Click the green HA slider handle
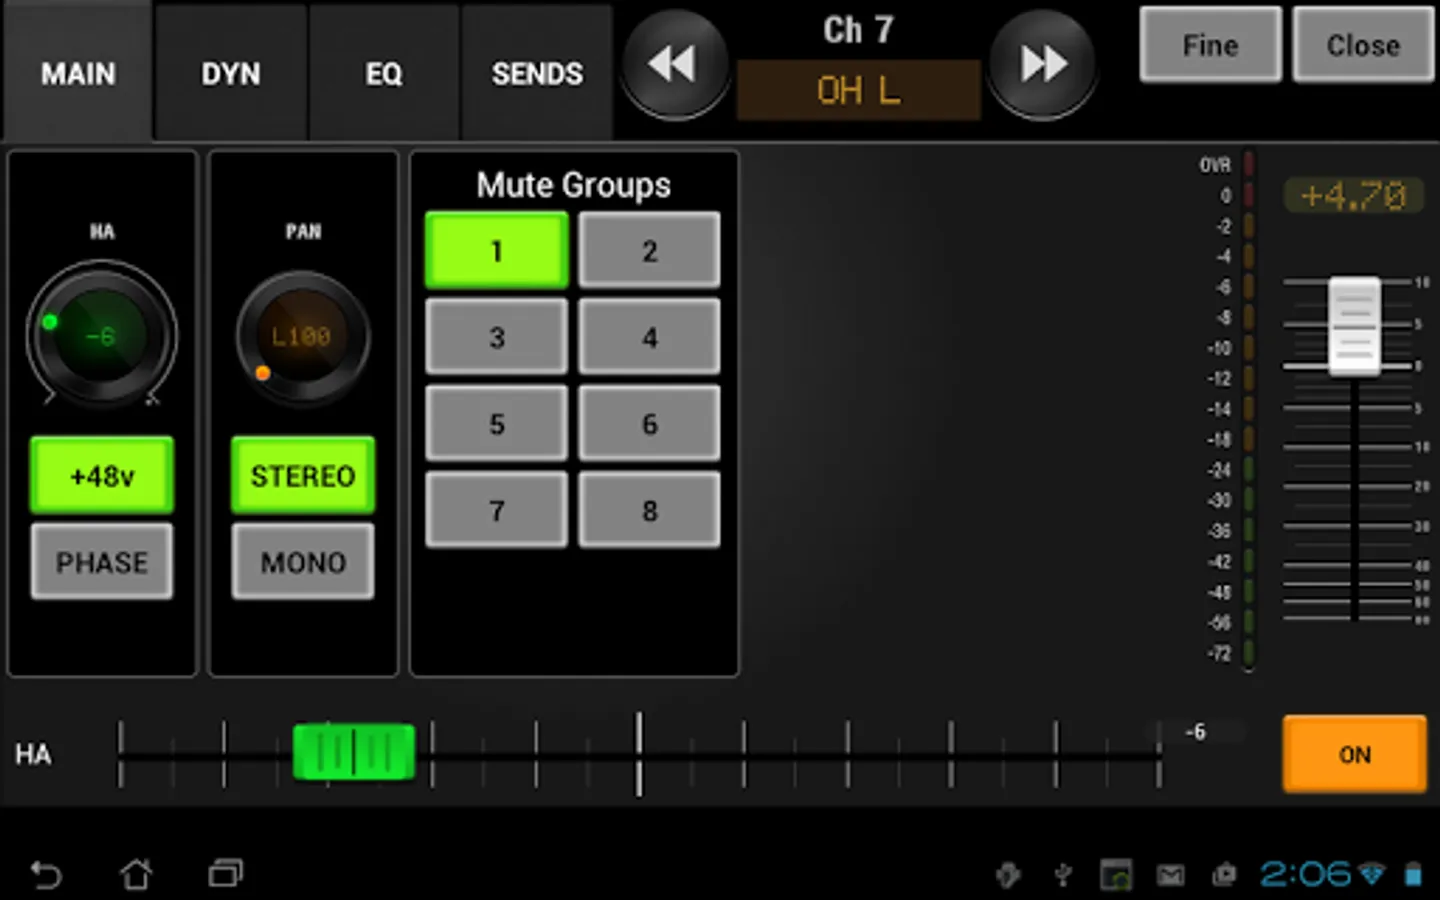The height and width of the screenshot is (900, 1440). 354,752
